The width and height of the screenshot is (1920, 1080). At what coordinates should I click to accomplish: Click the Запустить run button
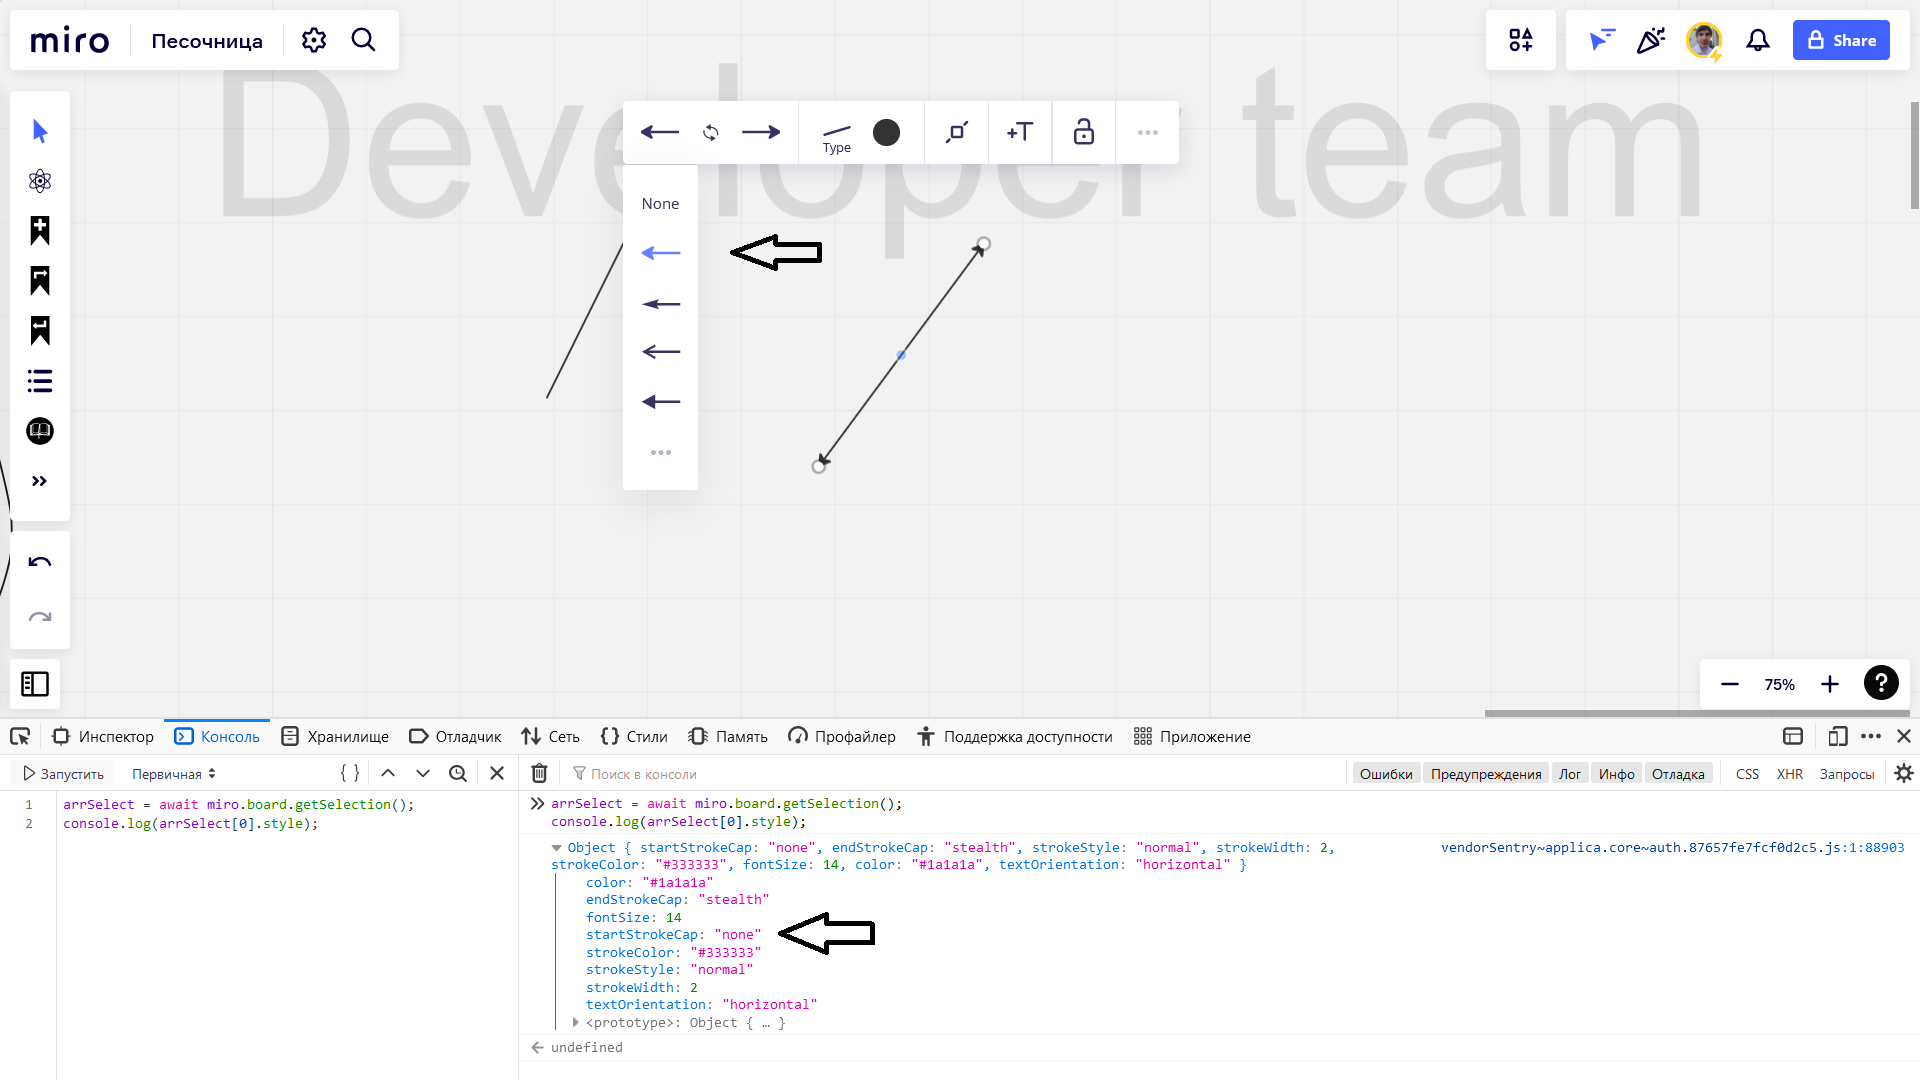(63, 774)
